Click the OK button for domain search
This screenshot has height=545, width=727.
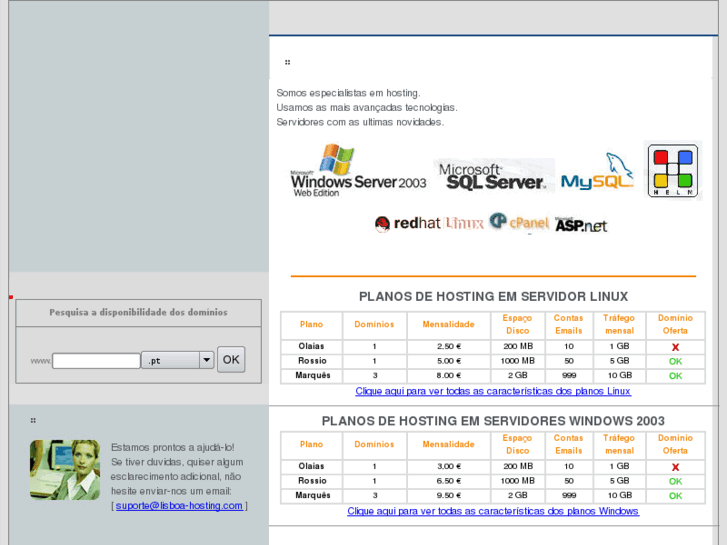coord(231,359)
